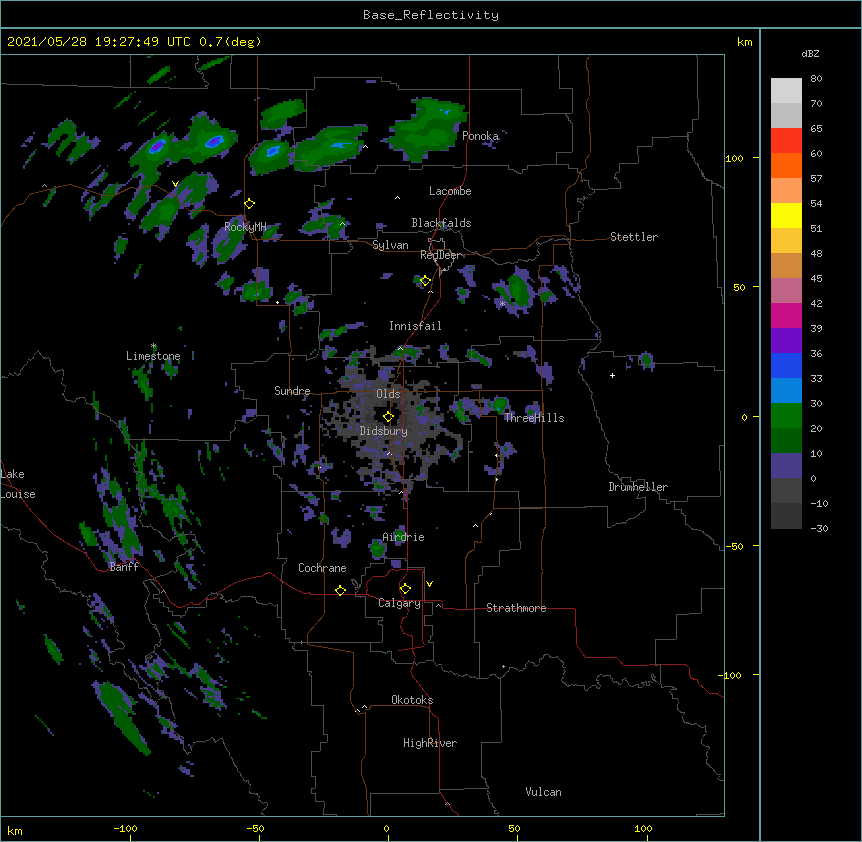Select the Sundre label

tap(292, 391)
